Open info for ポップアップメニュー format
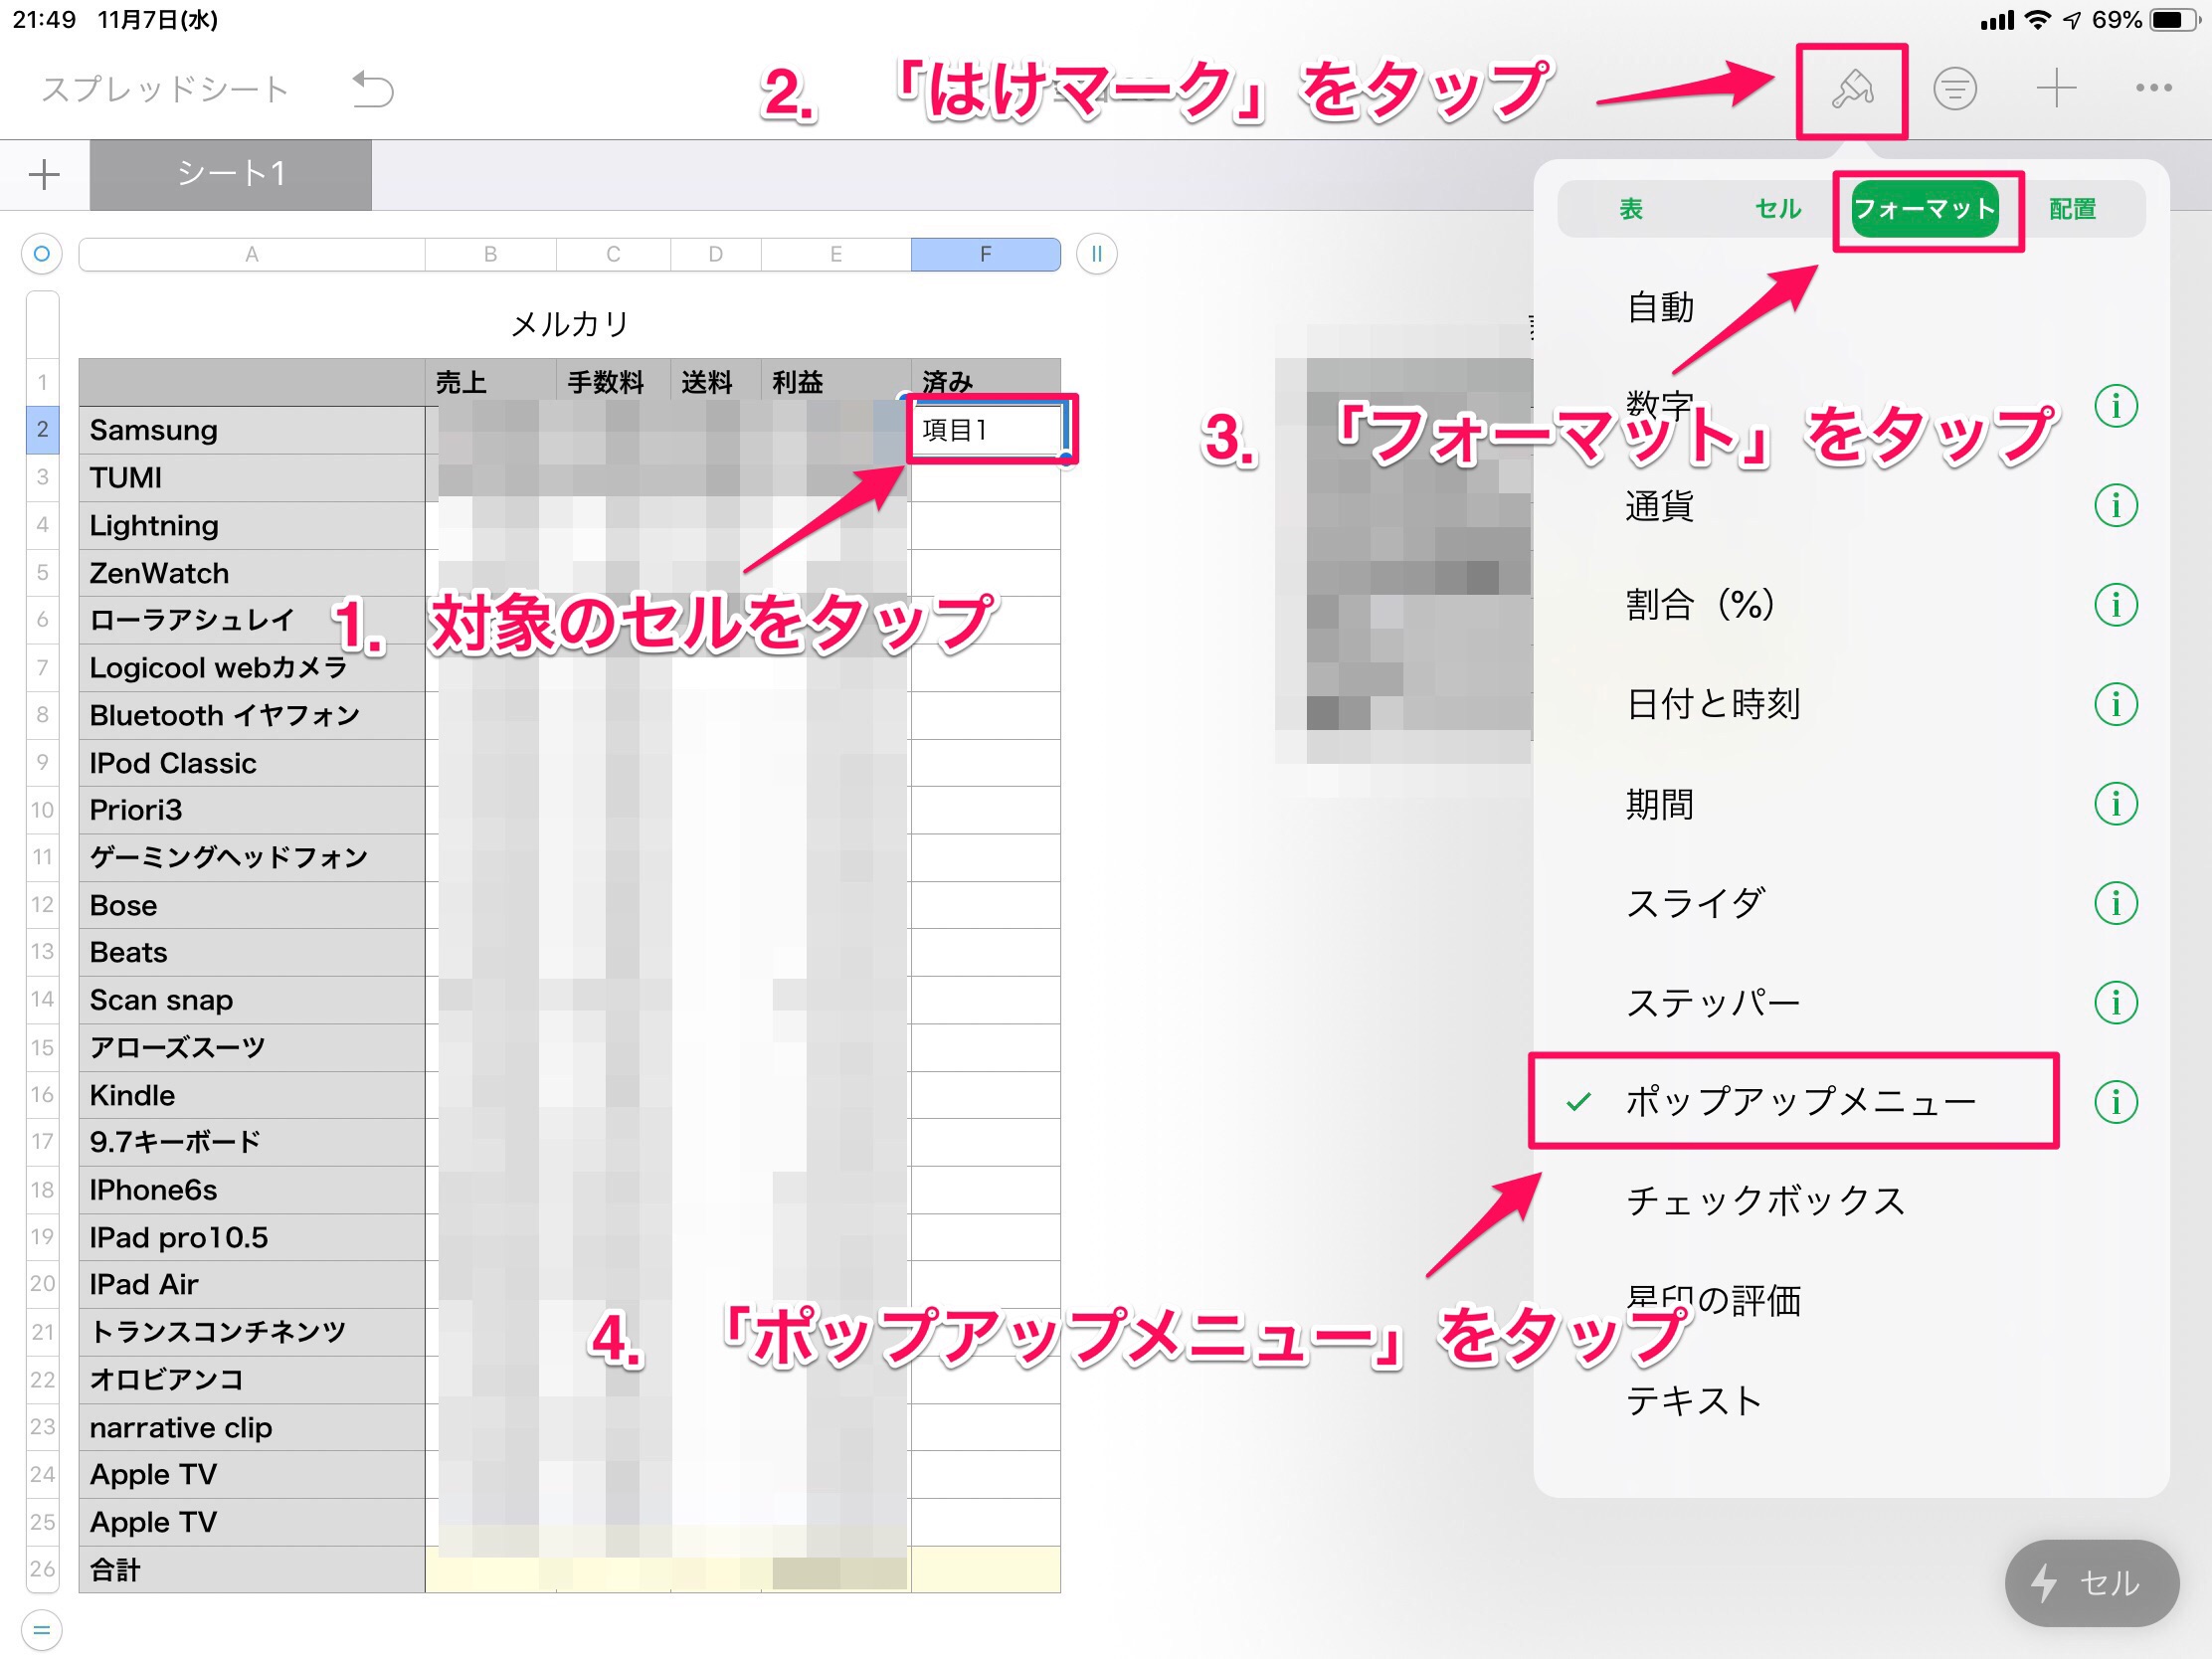 [x=2115, y=1103]
